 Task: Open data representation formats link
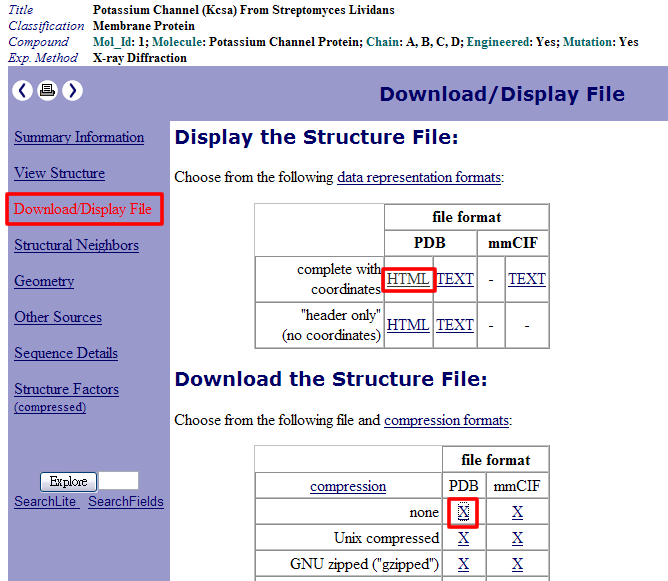pyautogui.click(x=418, y=177)
